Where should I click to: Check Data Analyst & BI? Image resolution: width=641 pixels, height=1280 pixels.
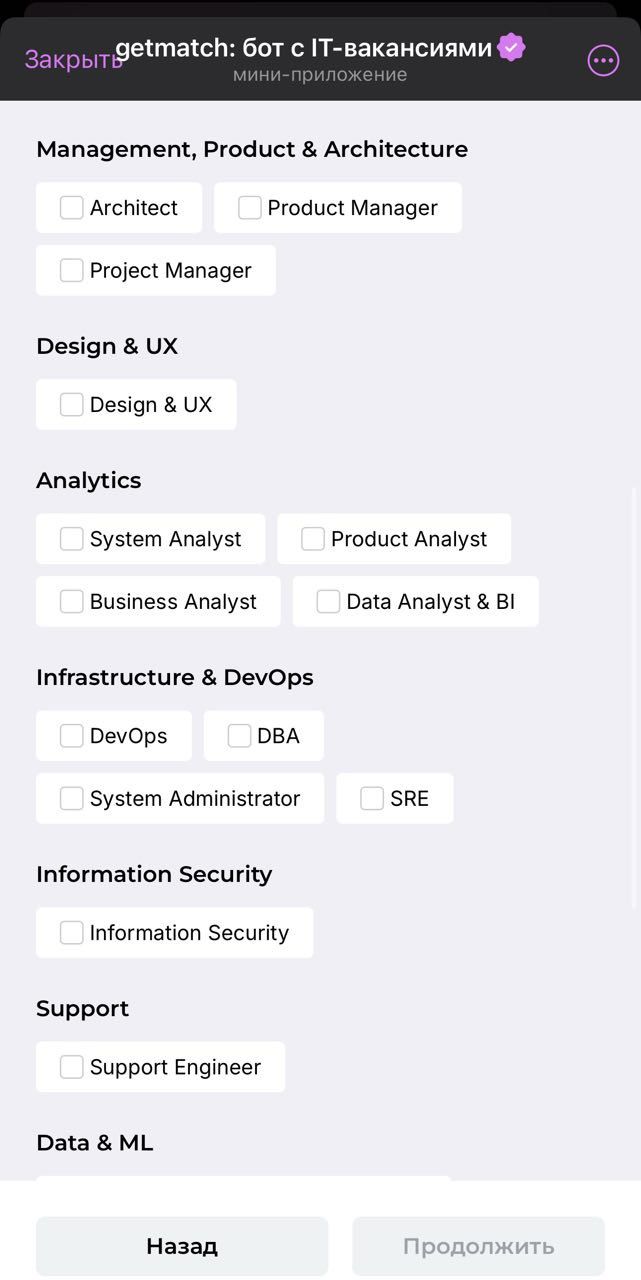(328, 601)
